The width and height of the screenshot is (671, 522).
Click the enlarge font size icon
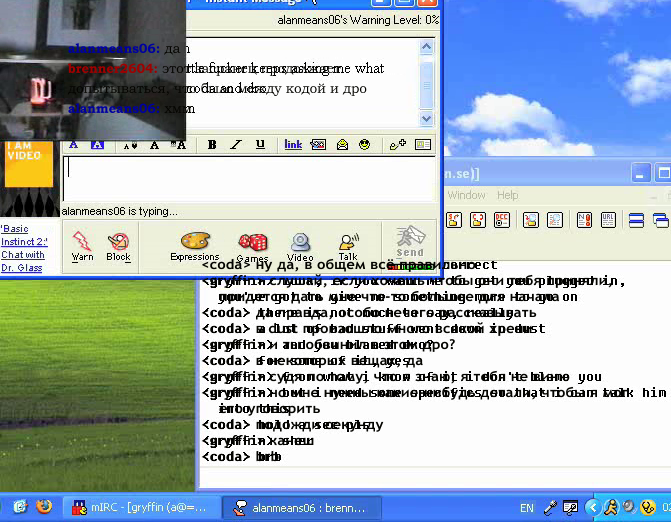coord(178,145)
